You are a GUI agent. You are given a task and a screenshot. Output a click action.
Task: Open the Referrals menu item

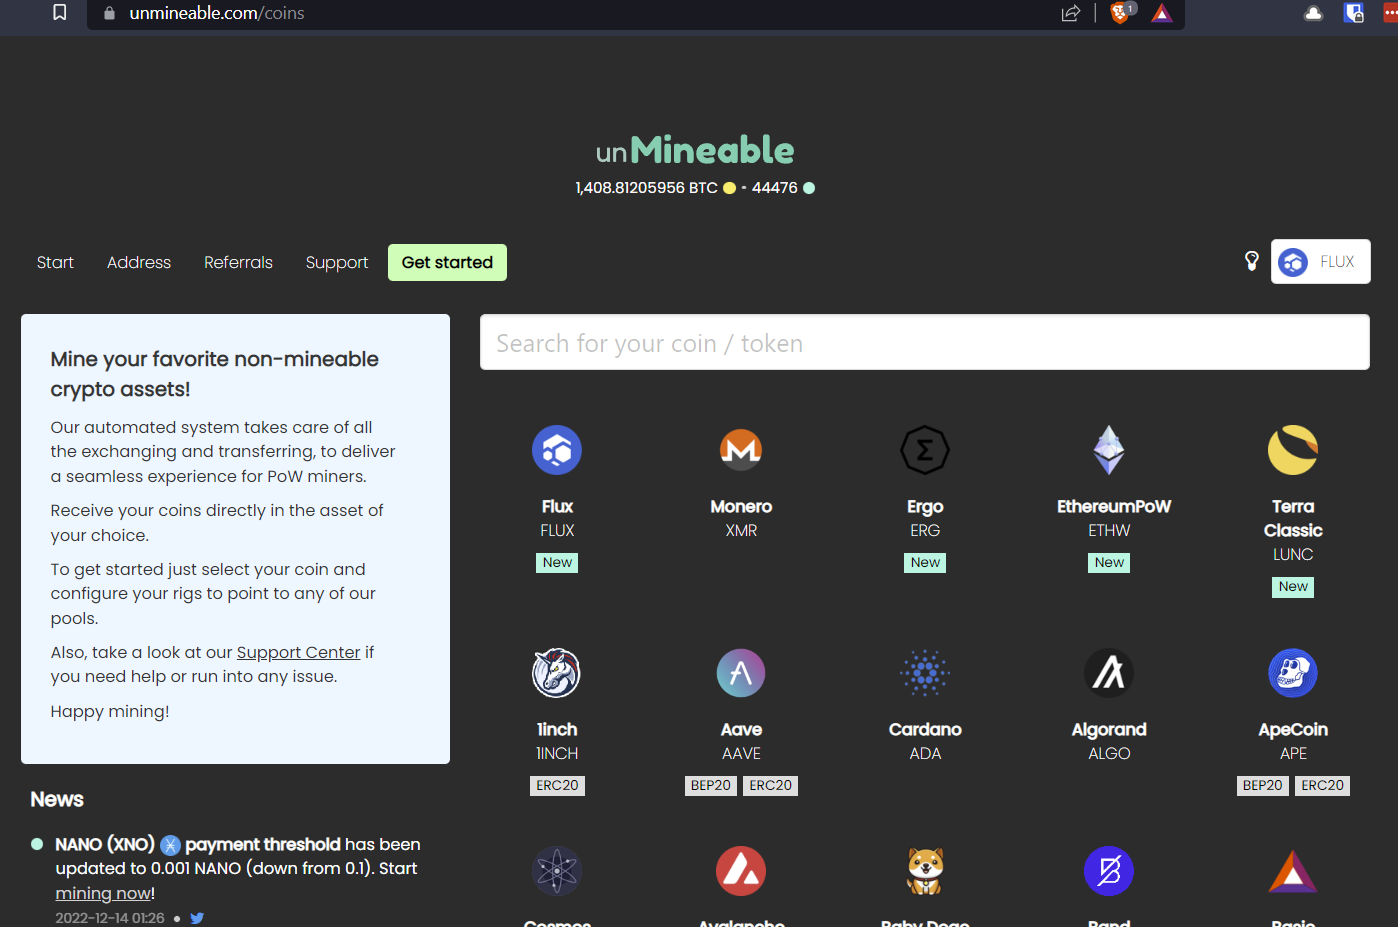pos(238,262)
